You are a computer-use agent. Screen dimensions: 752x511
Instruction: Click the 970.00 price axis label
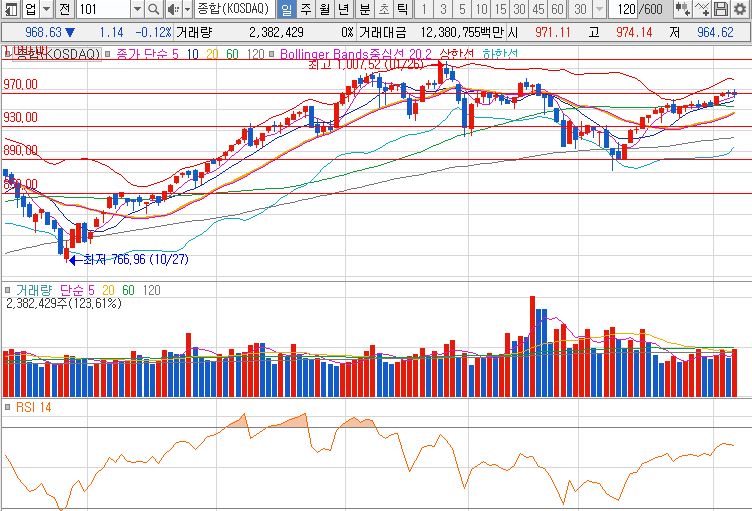pyautogui.click(x=20, y=84)
